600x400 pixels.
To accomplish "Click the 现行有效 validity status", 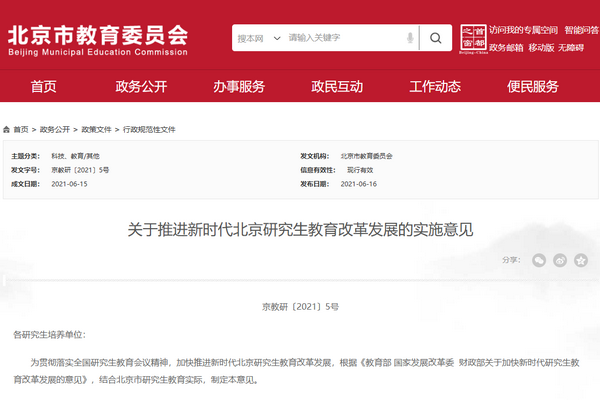I will pyautogui.click(x=360, y=170).
